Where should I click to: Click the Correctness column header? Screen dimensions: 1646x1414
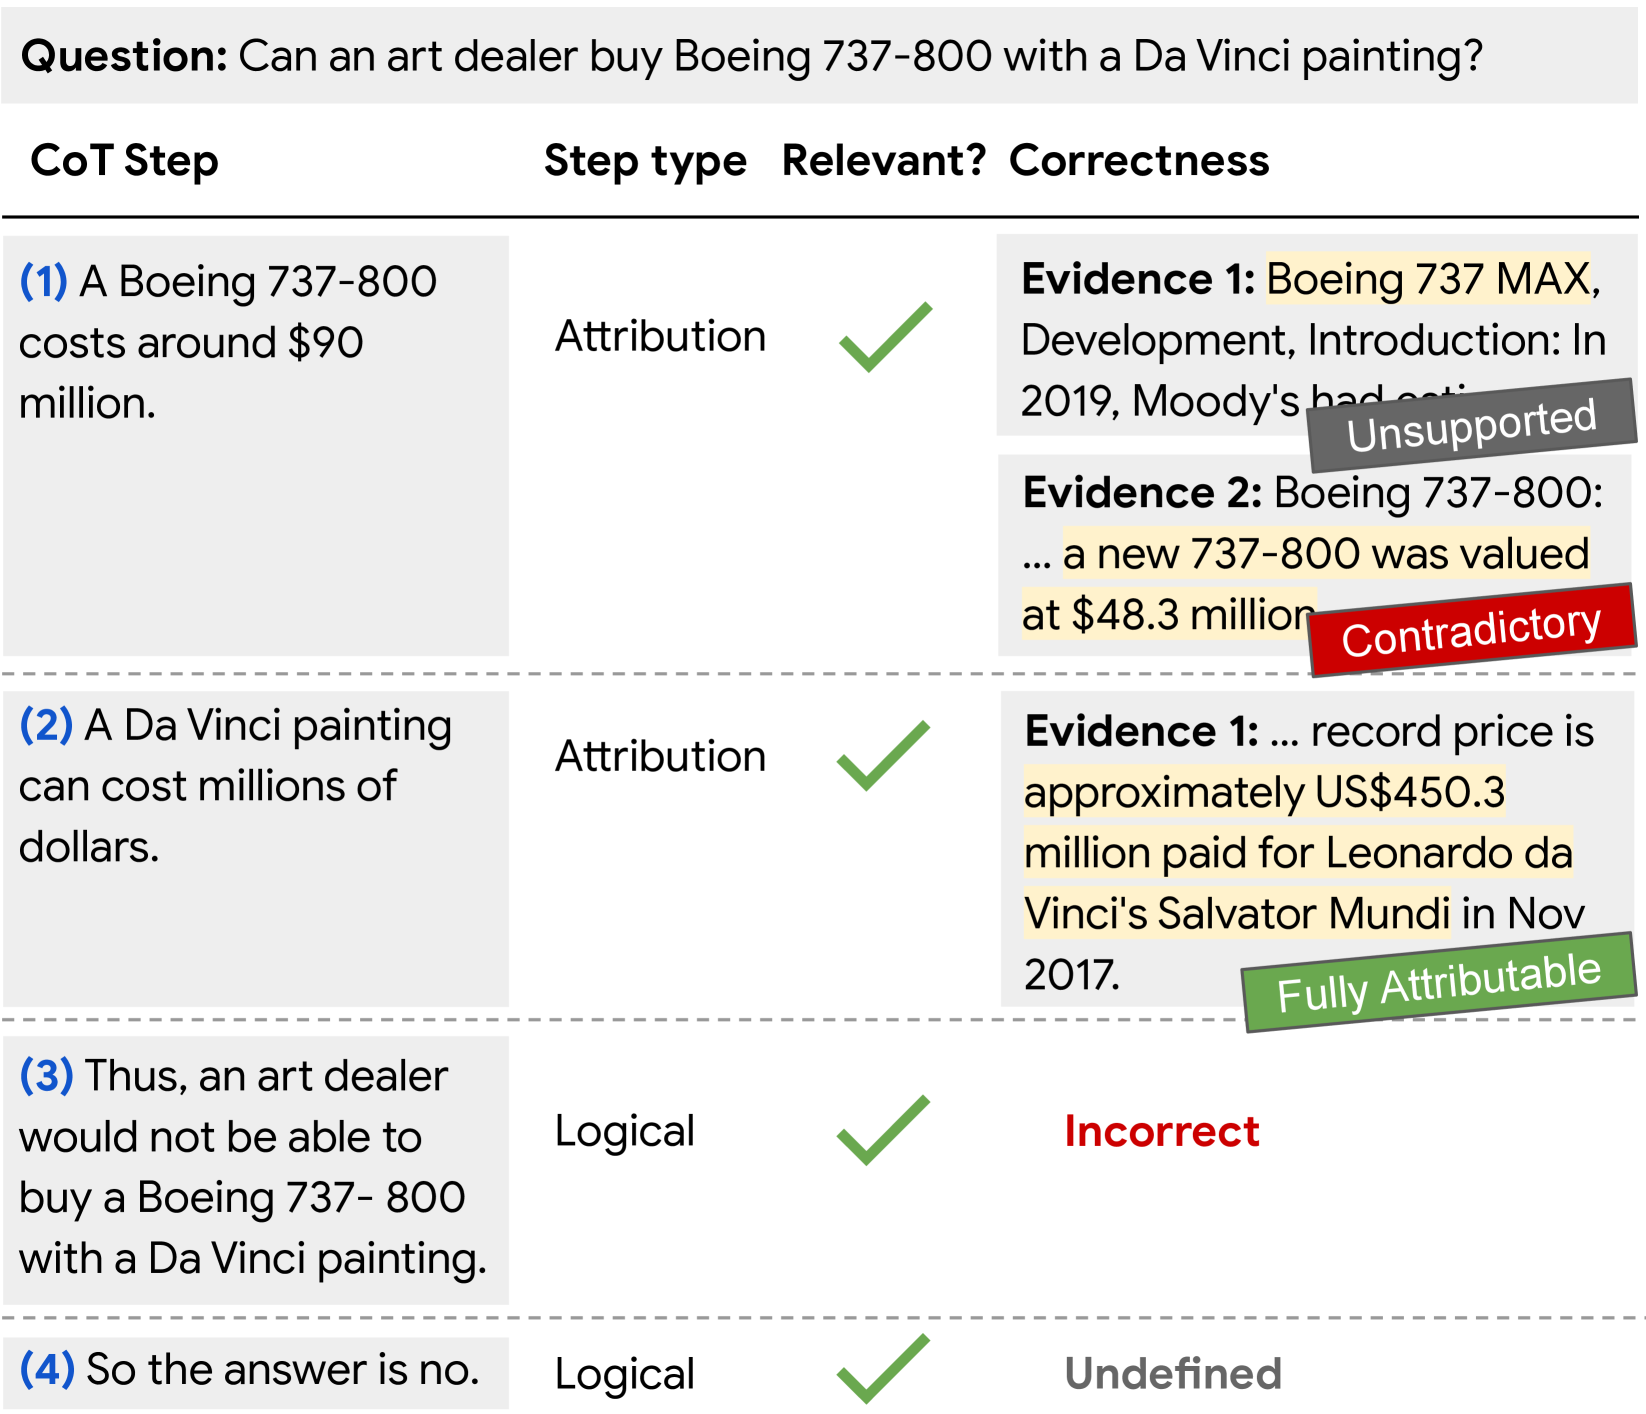[x=1139, y=161]
